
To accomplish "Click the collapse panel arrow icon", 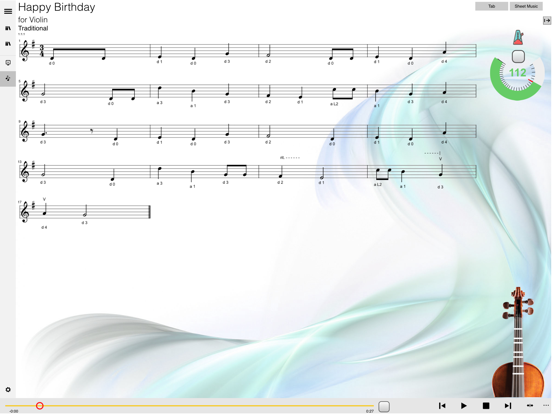I will coord(547,21).
